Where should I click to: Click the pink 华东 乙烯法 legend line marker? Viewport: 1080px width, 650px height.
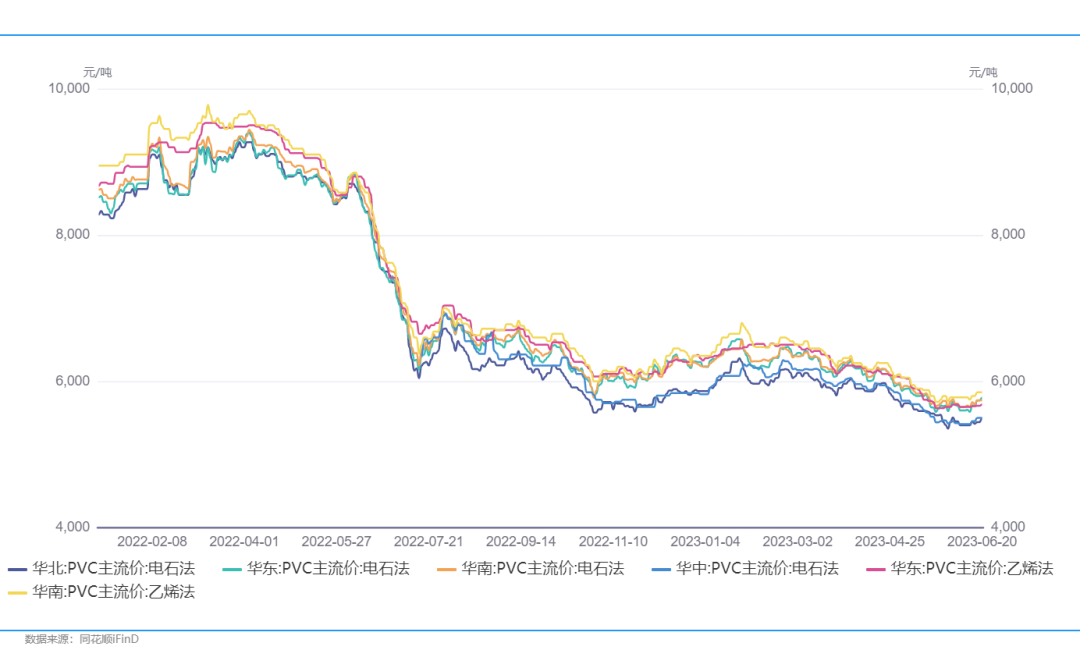876,569
